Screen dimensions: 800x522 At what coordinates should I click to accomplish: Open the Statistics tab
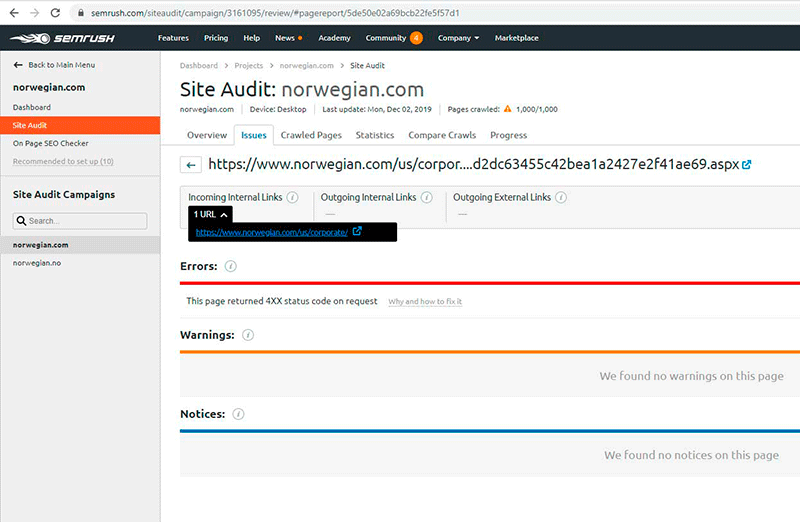point(375,135)
